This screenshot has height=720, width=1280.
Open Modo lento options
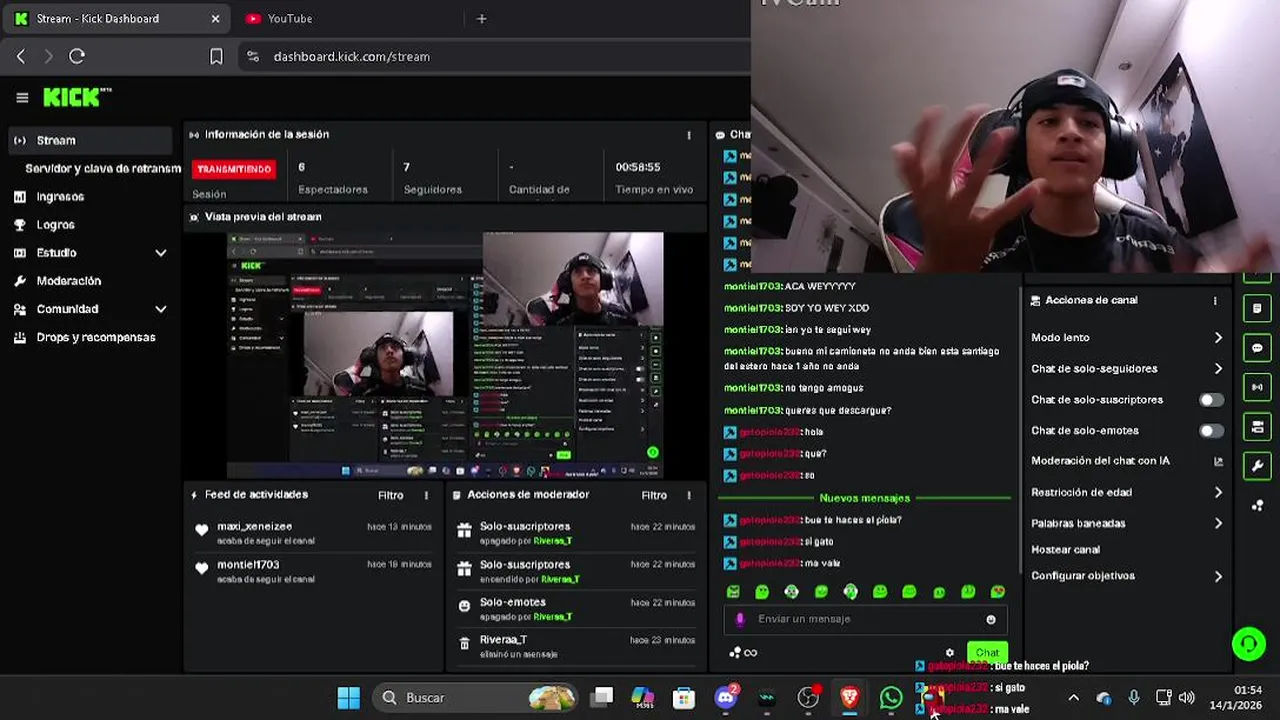click(x=1127, y=338)
